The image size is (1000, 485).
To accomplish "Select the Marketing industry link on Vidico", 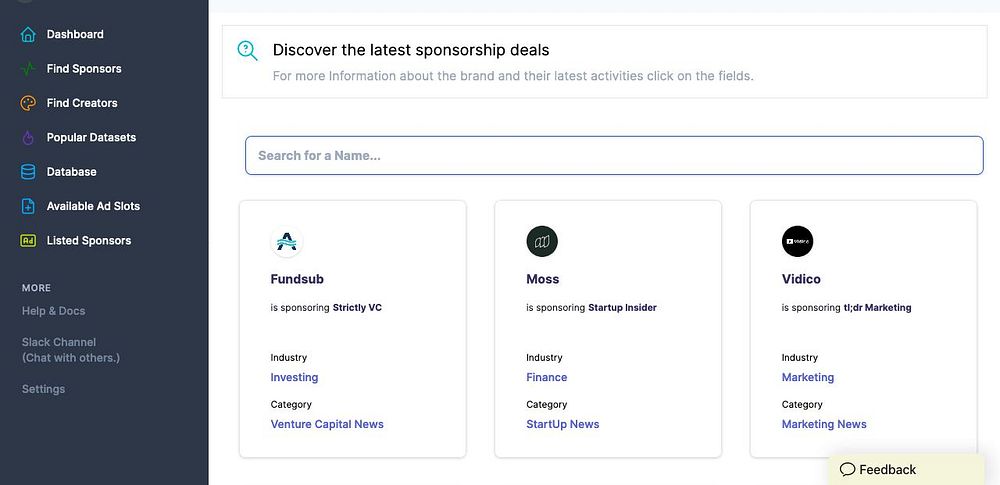I will coord(808,377).
